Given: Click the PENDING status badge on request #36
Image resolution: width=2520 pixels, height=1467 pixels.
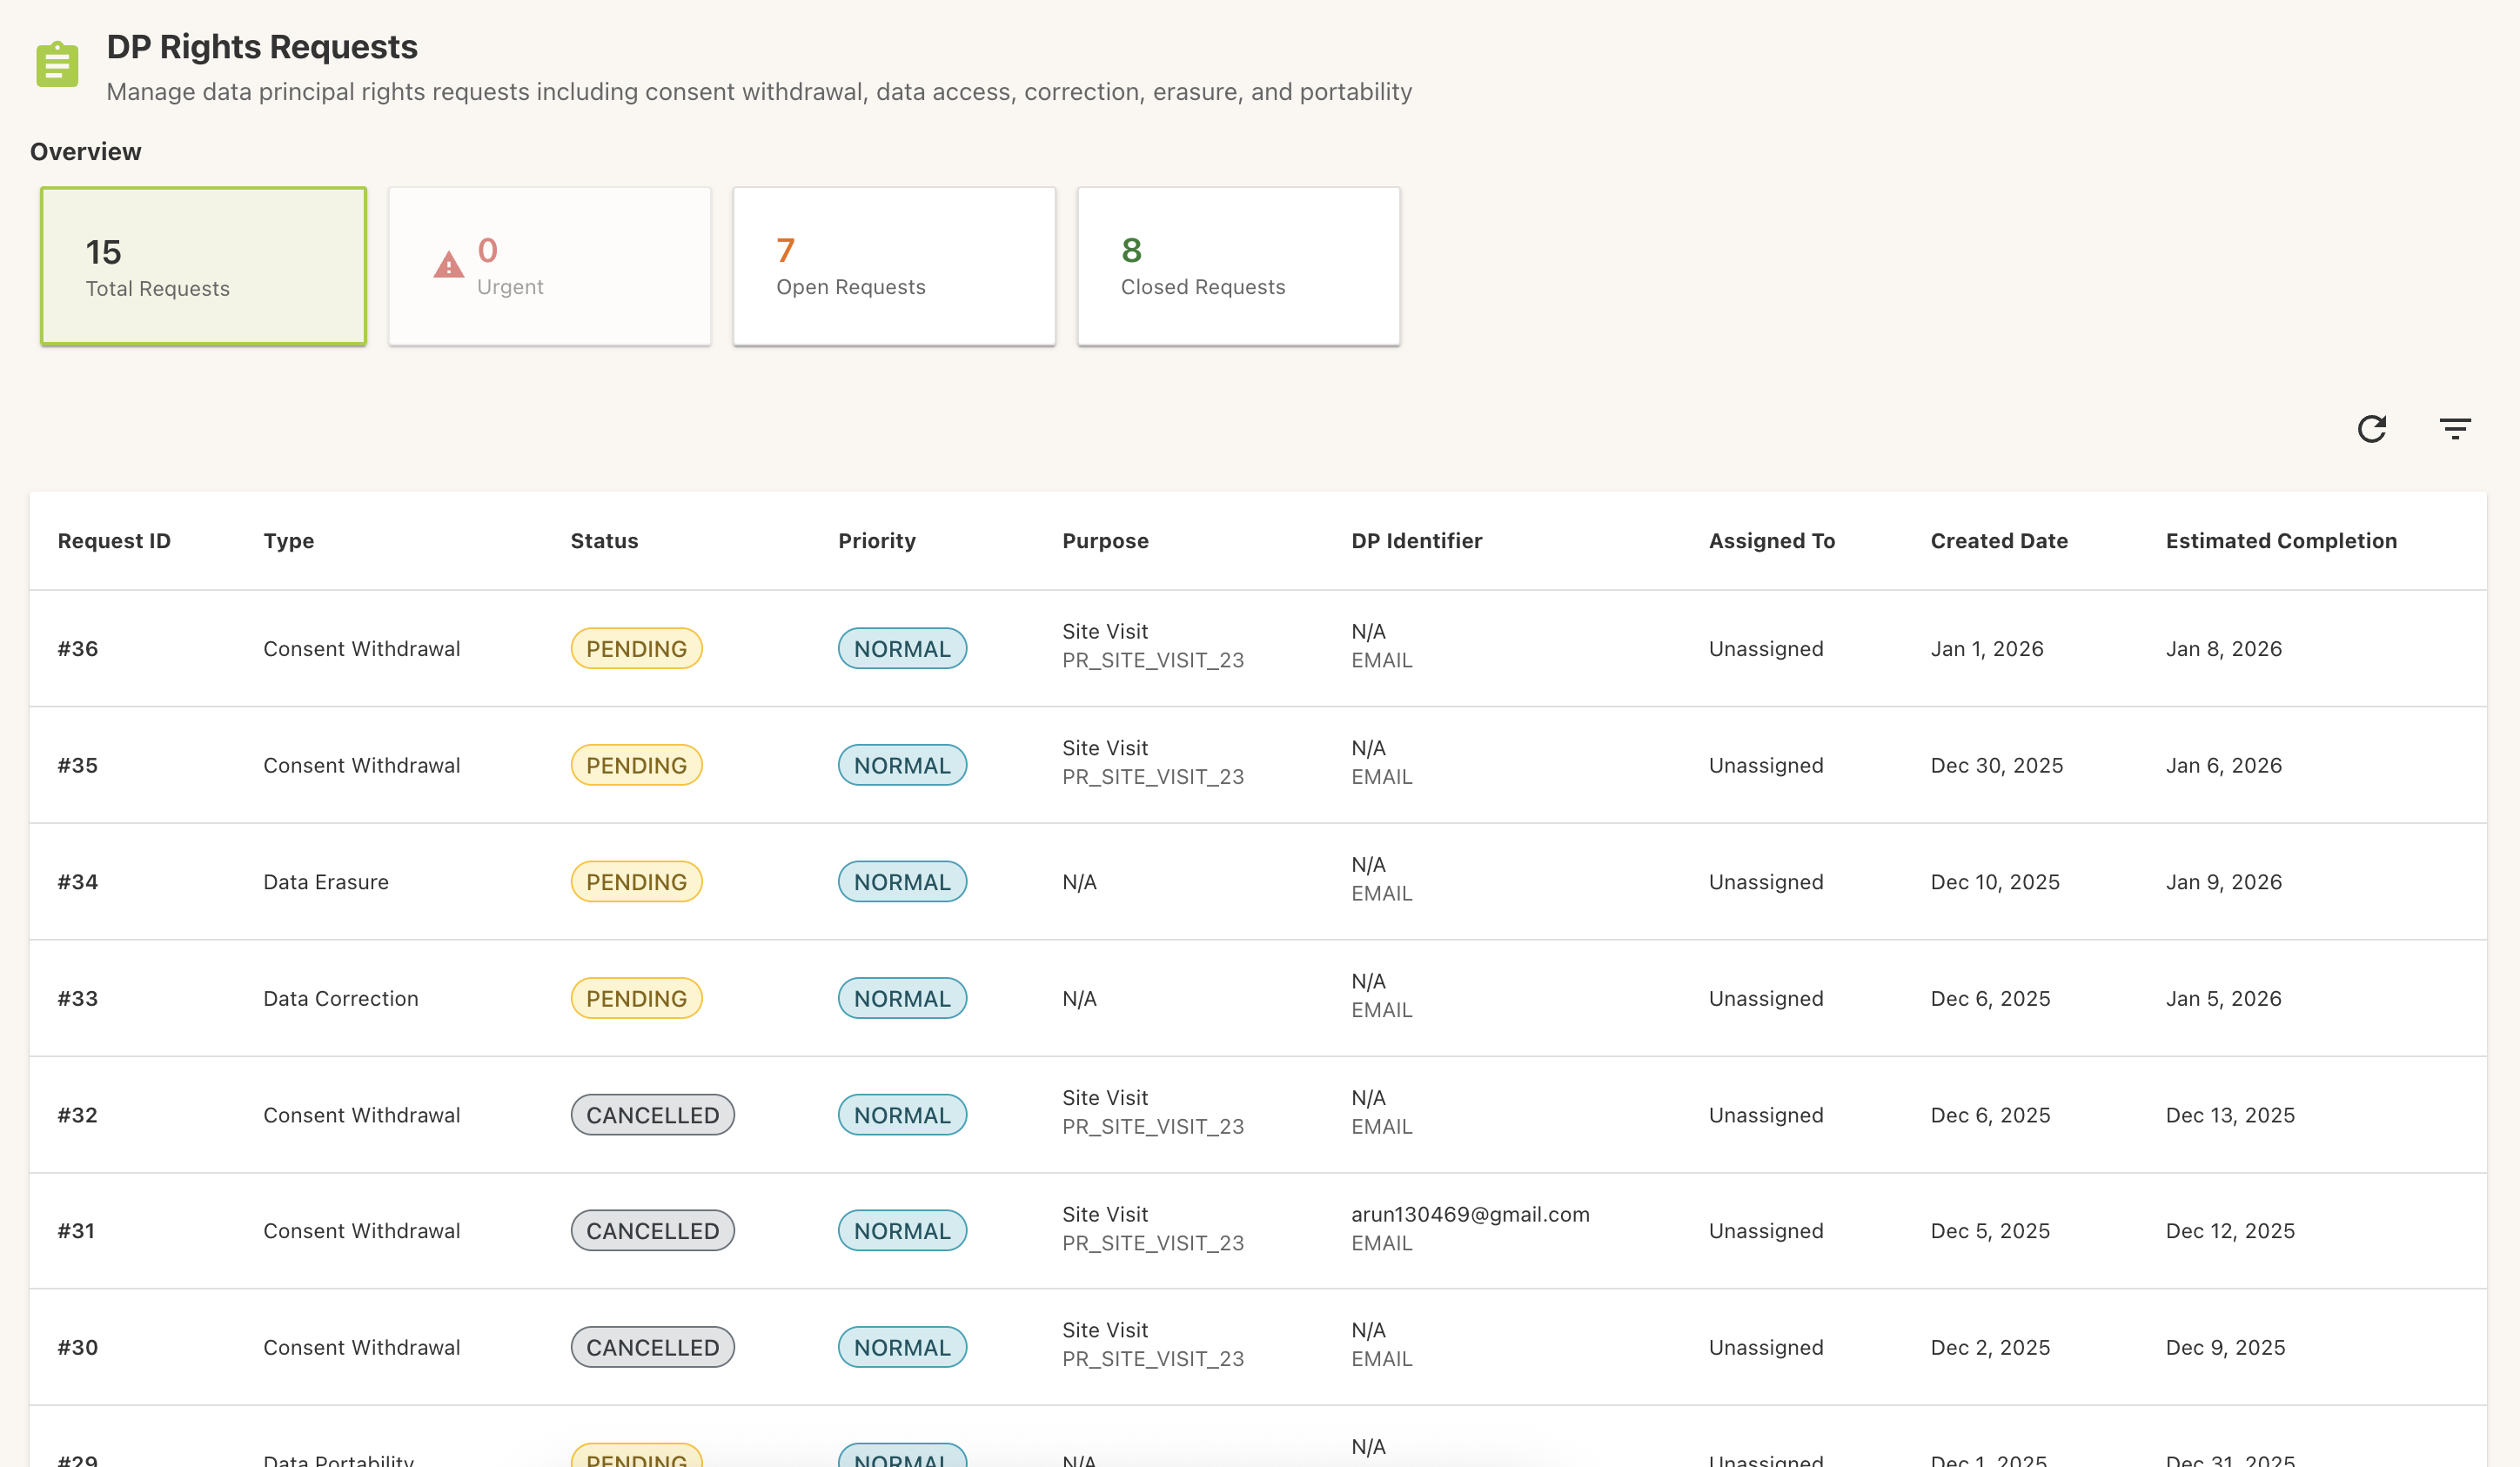Looking at the screenshot, I should 636,648.
